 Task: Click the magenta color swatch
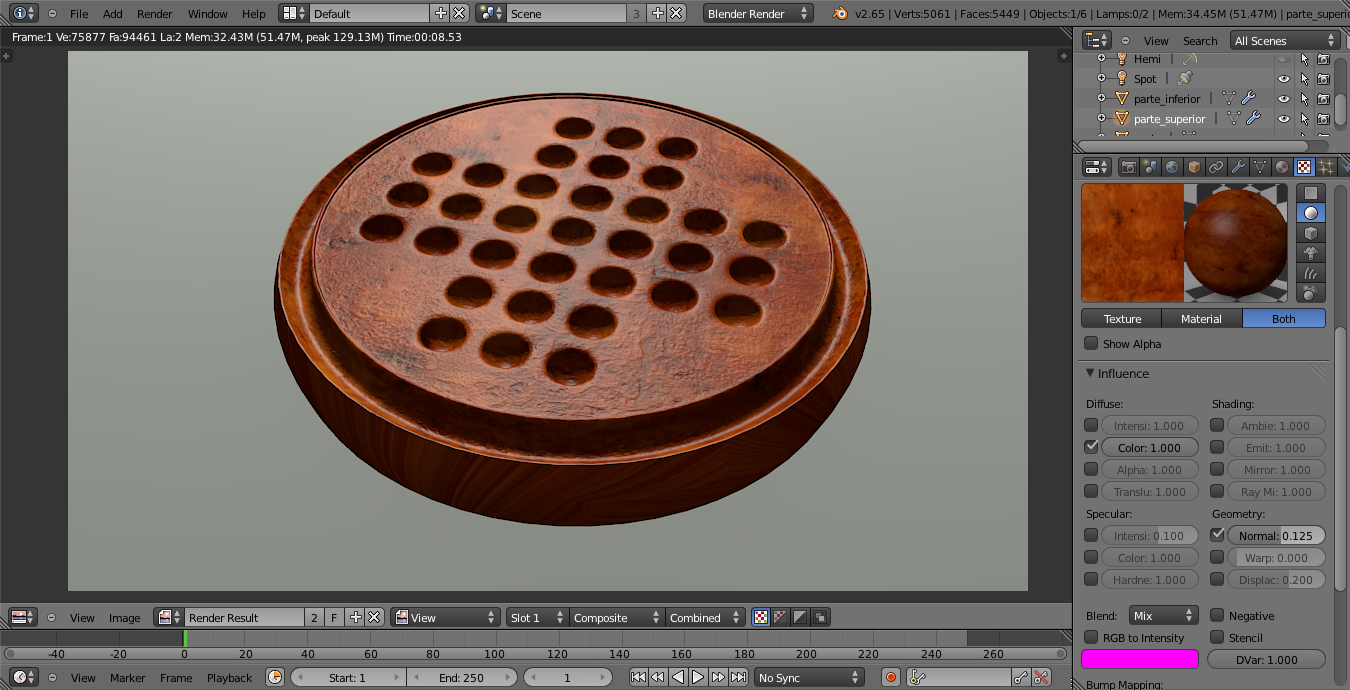click(1139, 659)
